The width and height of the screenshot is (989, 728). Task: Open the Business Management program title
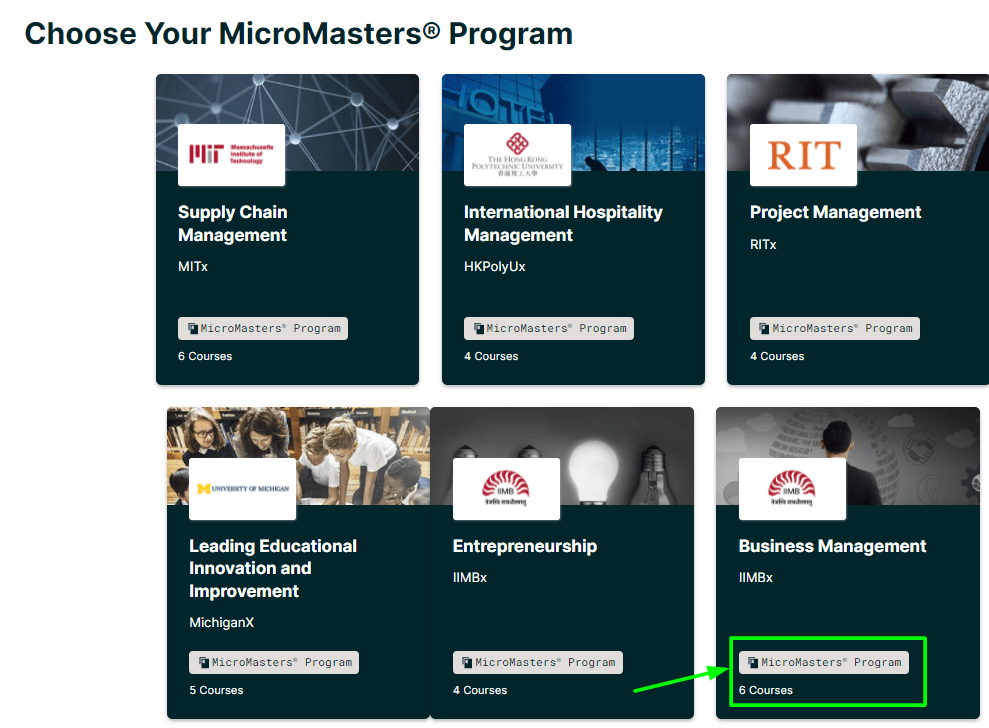click(x=833, y=546)
